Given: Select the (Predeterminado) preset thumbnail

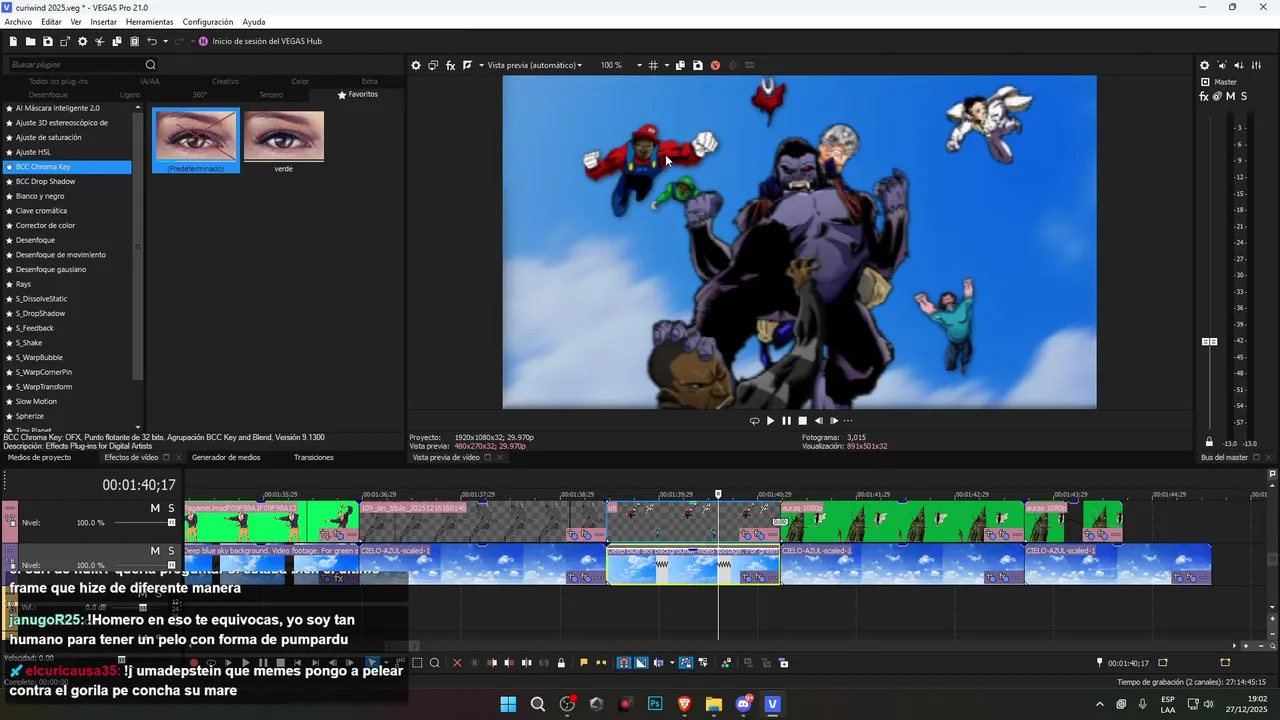Looking at the screenshot, I should click(196, 140).
